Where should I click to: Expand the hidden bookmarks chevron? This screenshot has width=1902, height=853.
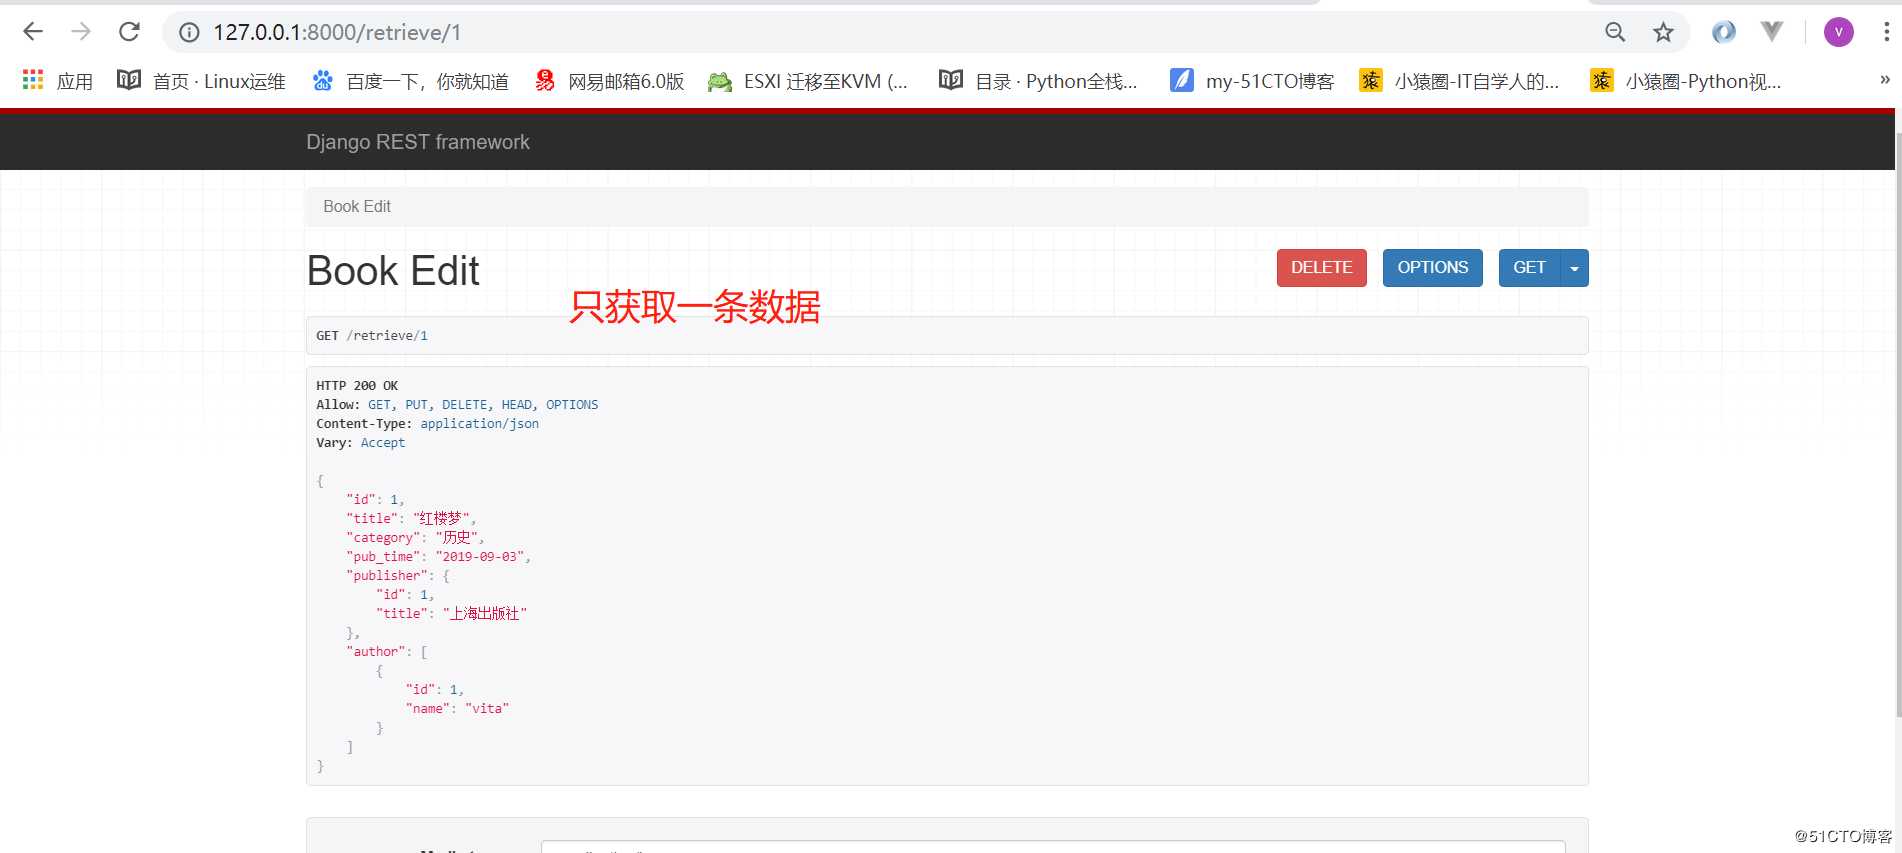point(1884,80)
